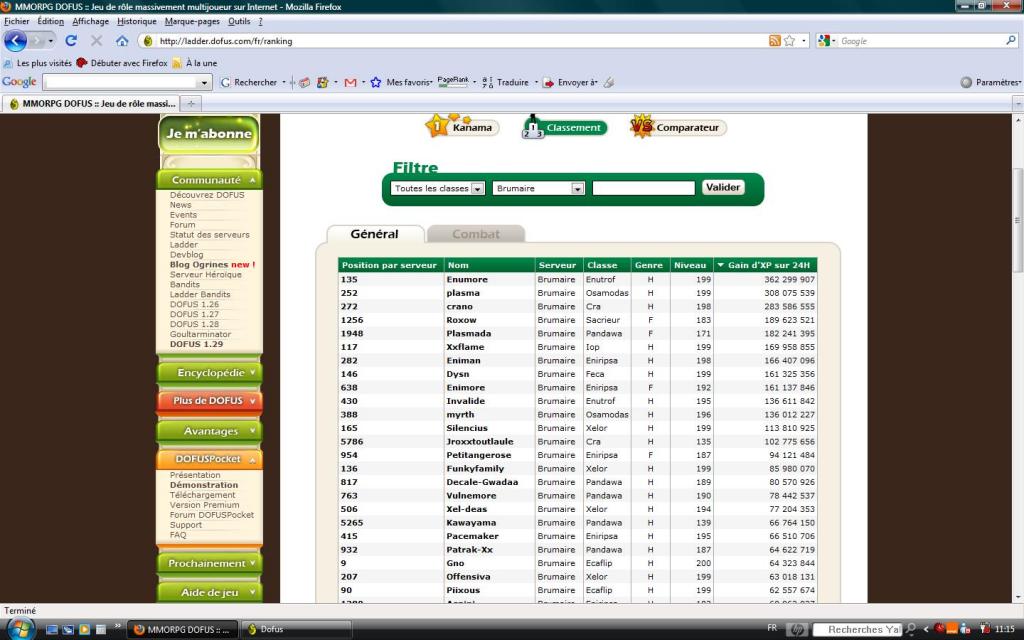Click XP value 362 299 907
This screenshot has height=640, width=1024.
point(790,280)
